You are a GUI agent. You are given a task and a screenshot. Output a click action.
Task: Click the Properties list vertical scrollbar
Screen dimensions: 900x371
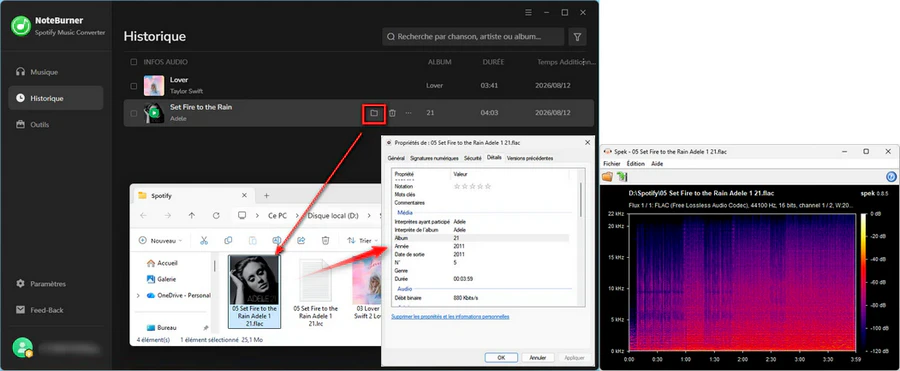(x=581, y=200)
